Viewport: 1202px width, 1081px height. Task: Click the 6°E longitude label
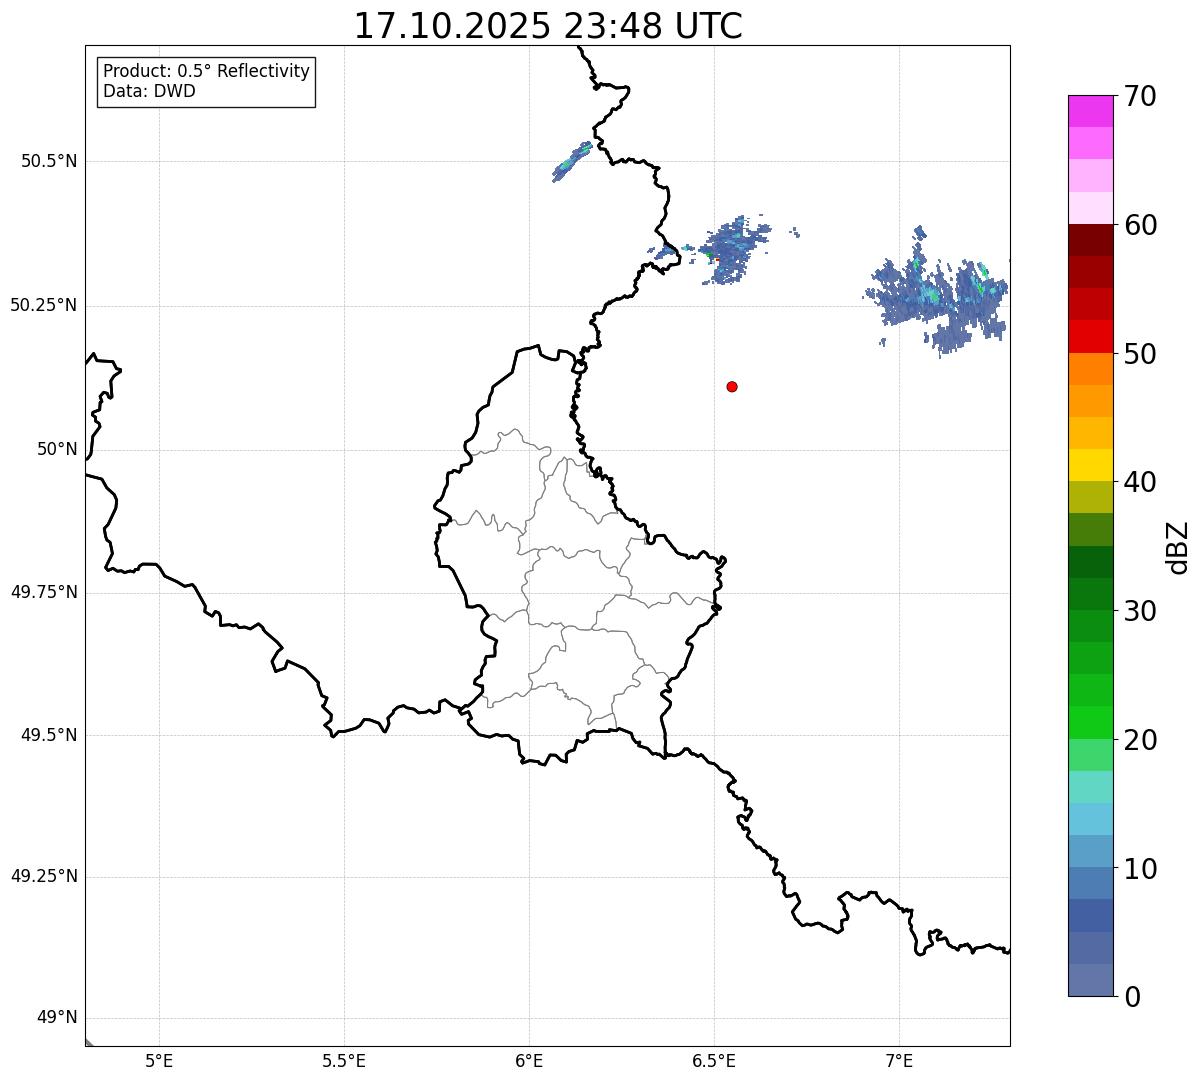(529, 1060)
